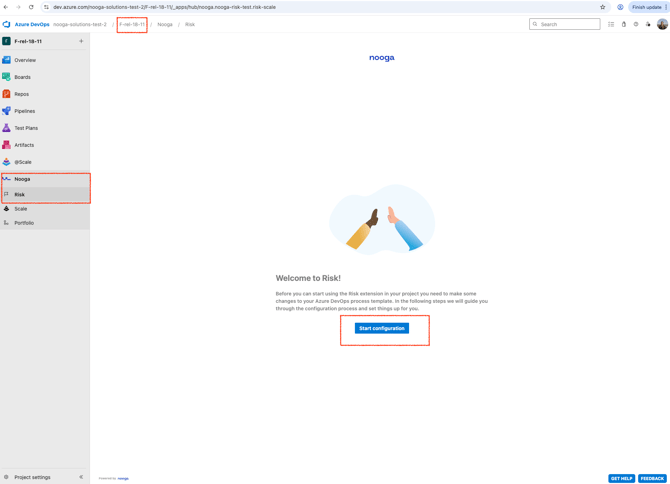The height and width of the screenshot is (484, 670).
Task: Click the browser profile icon
Action: click(x=620, y=7)
